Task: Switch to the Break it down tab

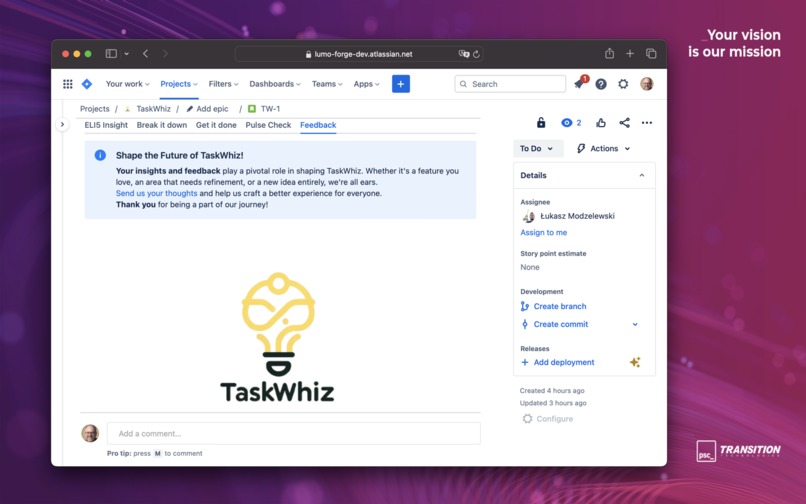Action: (162, 125)
